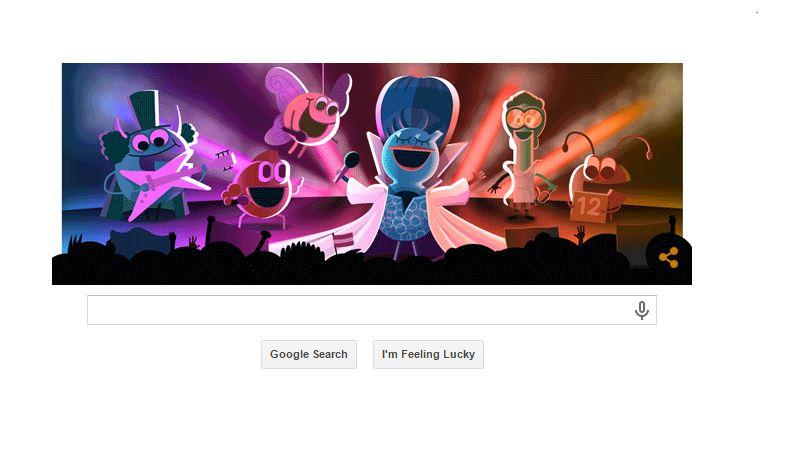The height and width of the screenshot is (468, 800).
Task: Click the red and white flag in the crowd
Action: click(343, 241)
